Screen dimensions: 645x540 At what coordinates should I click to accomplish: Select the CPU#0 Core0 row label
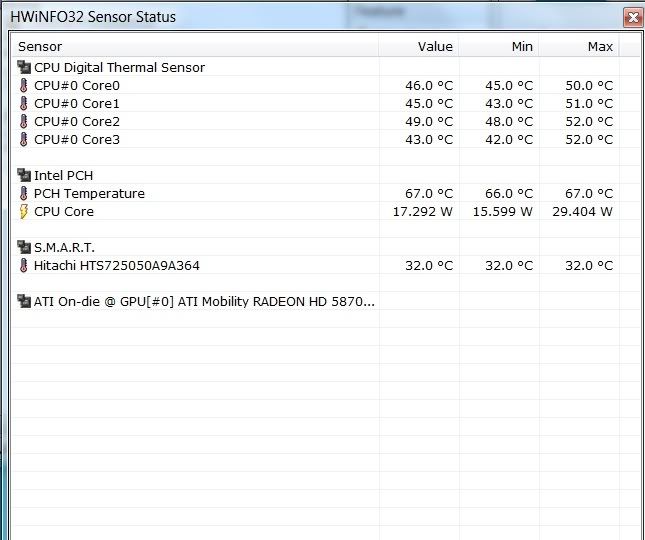tap(77, 86)
